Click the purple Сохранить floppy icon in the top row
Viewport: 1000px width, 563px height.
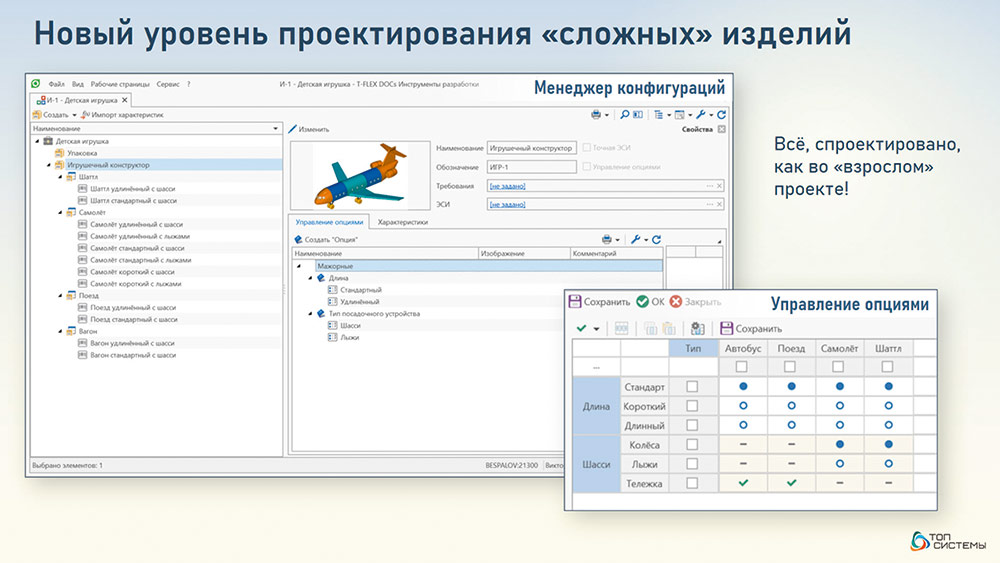tap(575, 301)
